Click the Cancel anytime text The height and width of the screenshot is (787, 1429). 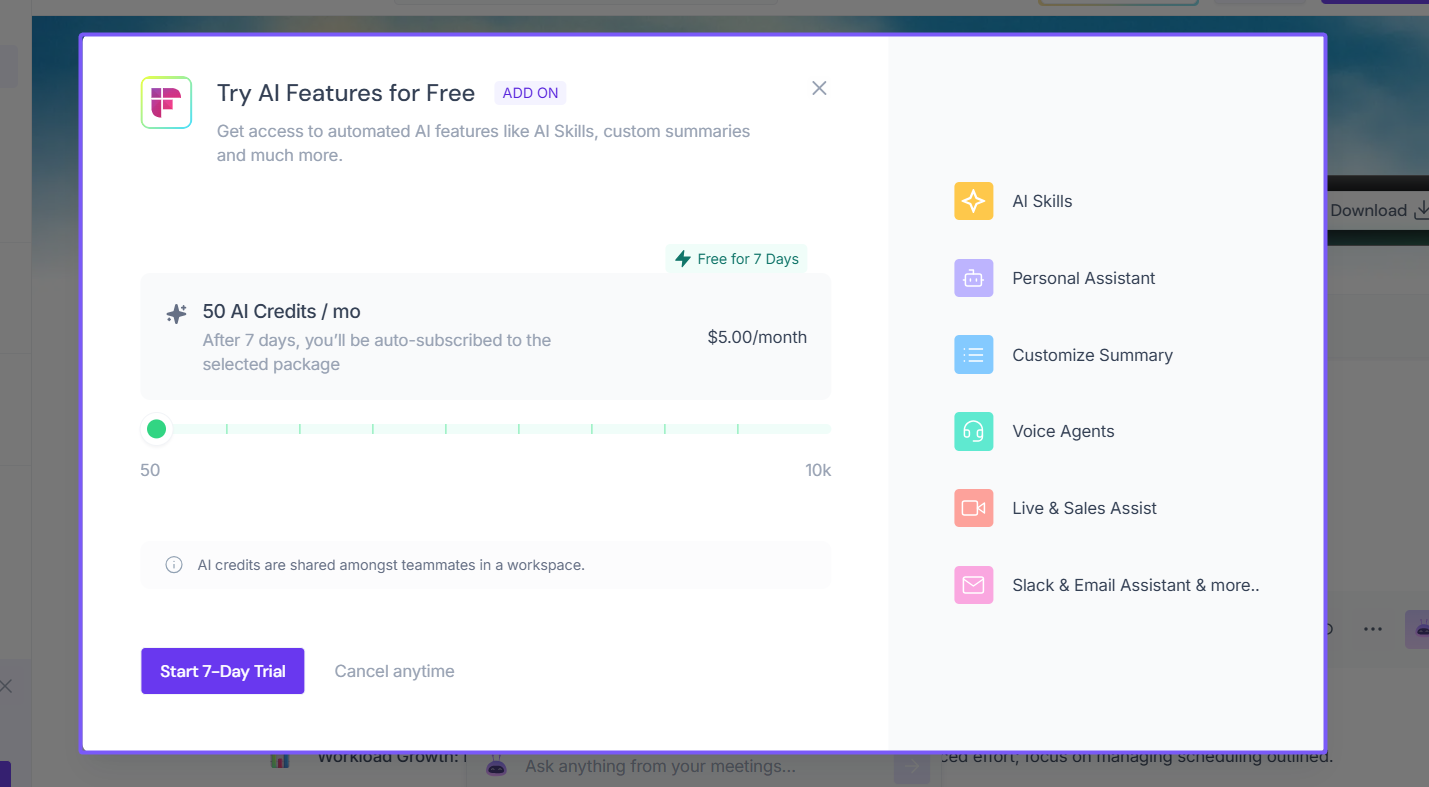point(394,671)
